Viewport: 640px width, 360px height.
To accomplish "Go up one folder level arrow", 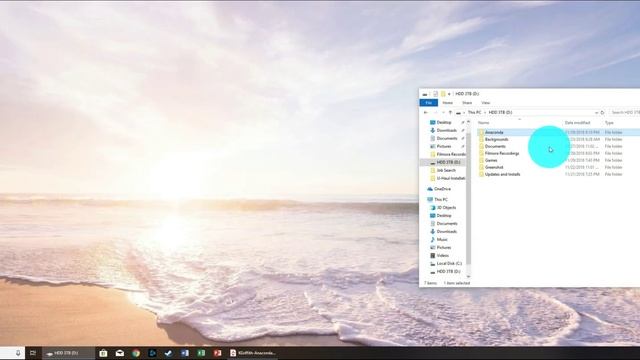I will [x=450, y=113].
